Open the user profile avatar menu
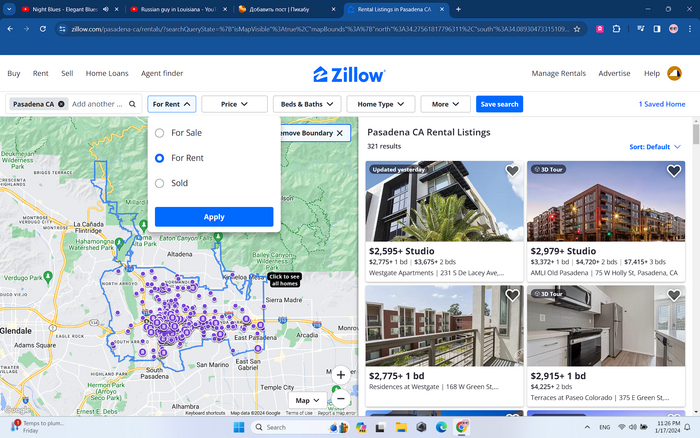The image size is (700, 438). tap(674, 73)
